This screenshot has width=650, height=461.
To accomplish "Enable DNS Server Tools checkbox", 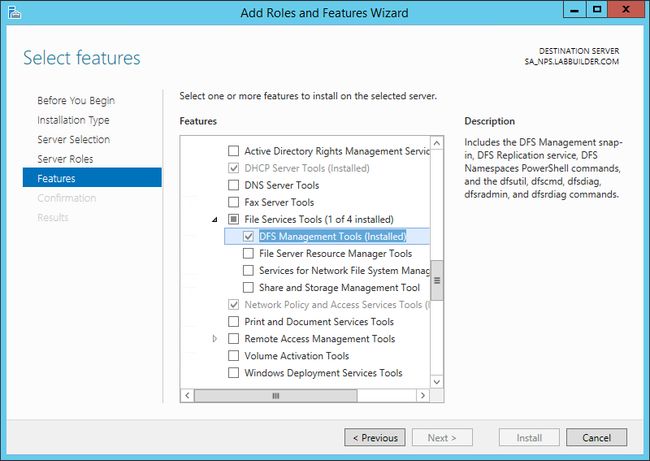I will 234,185.
